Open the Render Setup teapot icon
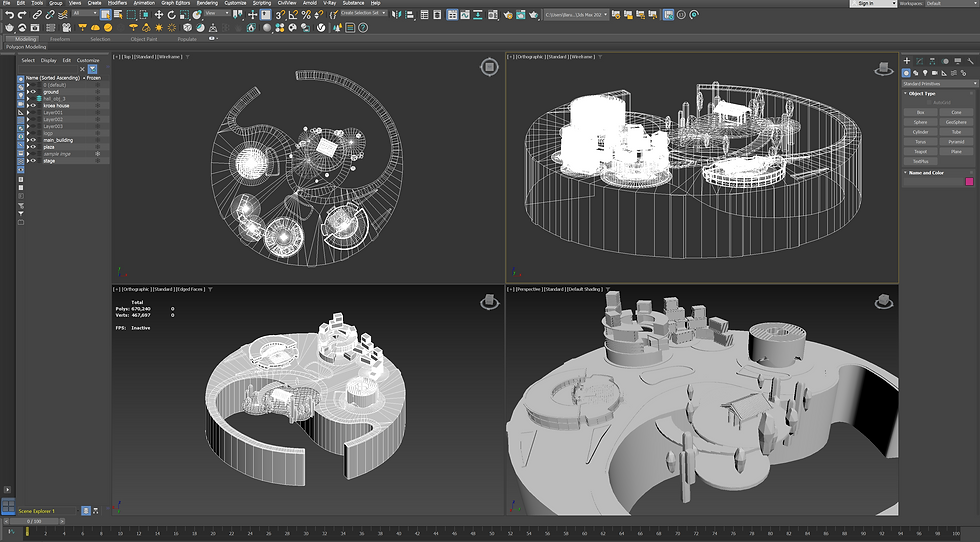Screen dimensions: 980x542 [x=508, y=14]
